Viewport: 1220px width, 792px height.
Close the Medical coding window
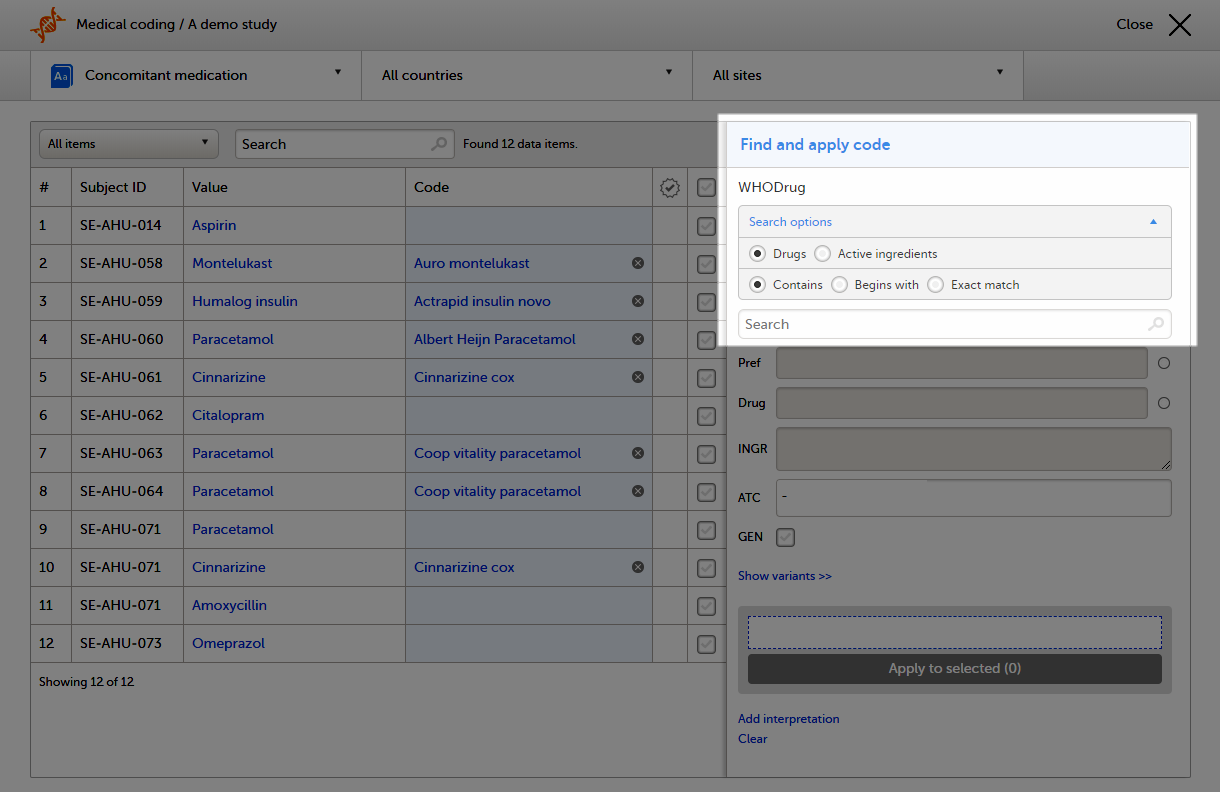tap(1179, 25)
